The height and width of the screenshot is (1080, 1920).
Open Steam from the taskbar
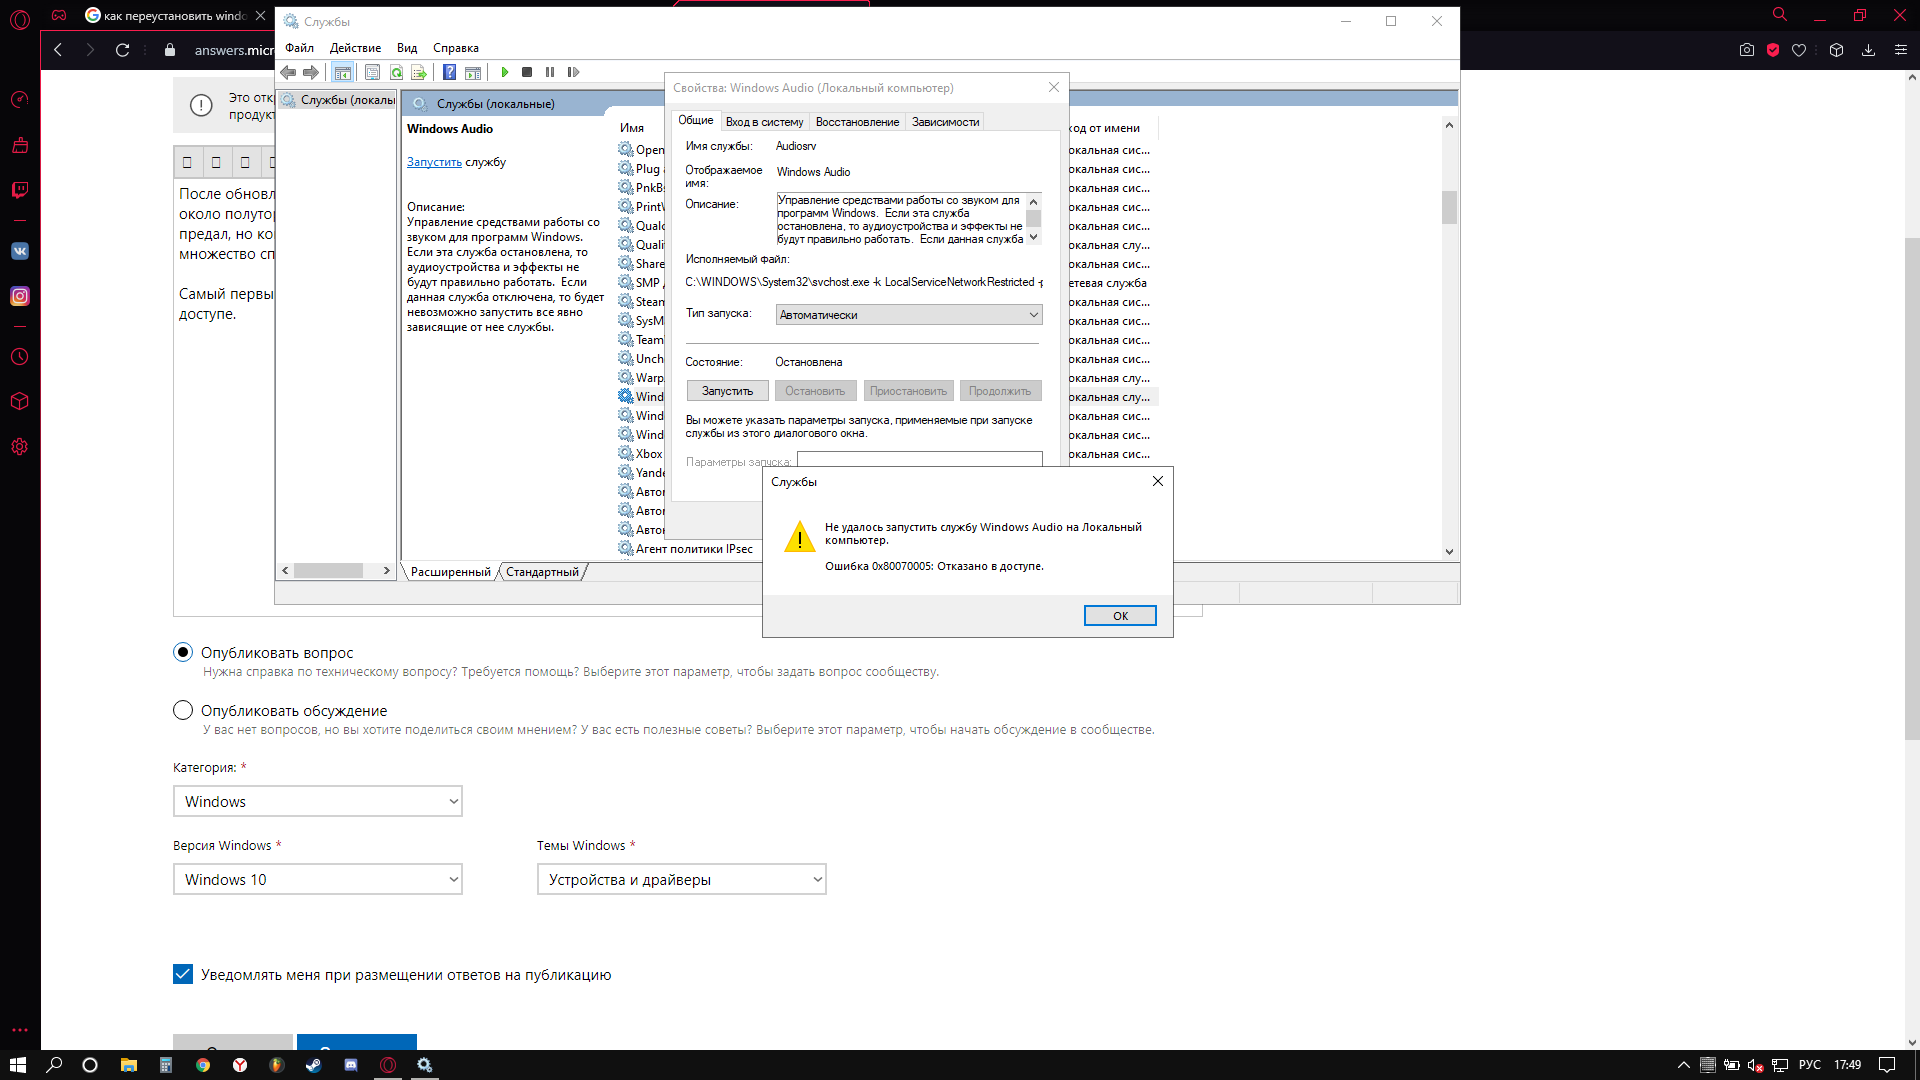(x=314, y=1065)
